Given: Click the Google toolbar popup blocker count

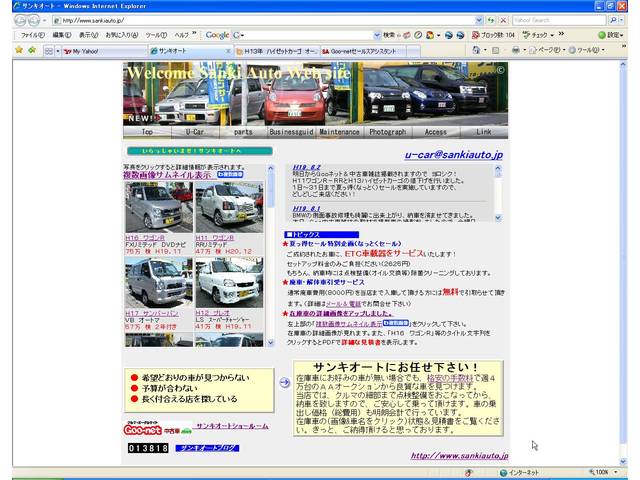Looking at the screenshot, I should pyautogui.click(x=493, y=35).
